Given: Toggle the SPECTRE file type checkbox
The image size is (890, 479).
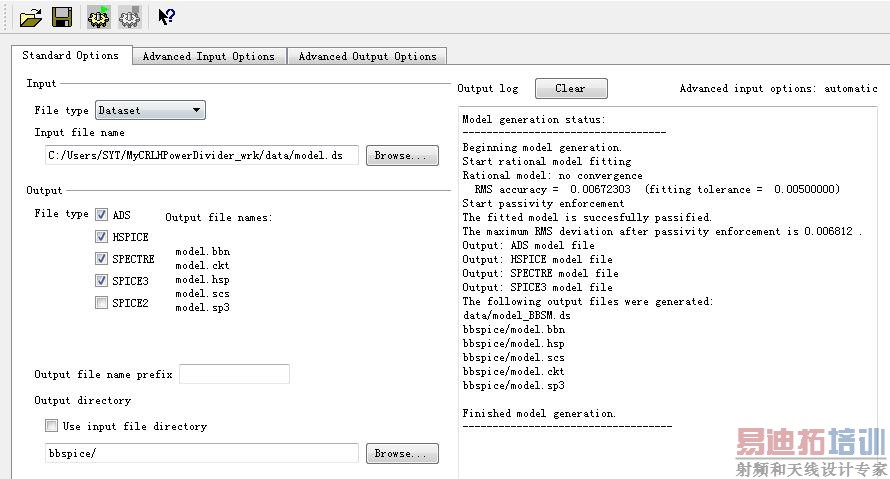Looking at the screenshot, I should pos(102,259).
